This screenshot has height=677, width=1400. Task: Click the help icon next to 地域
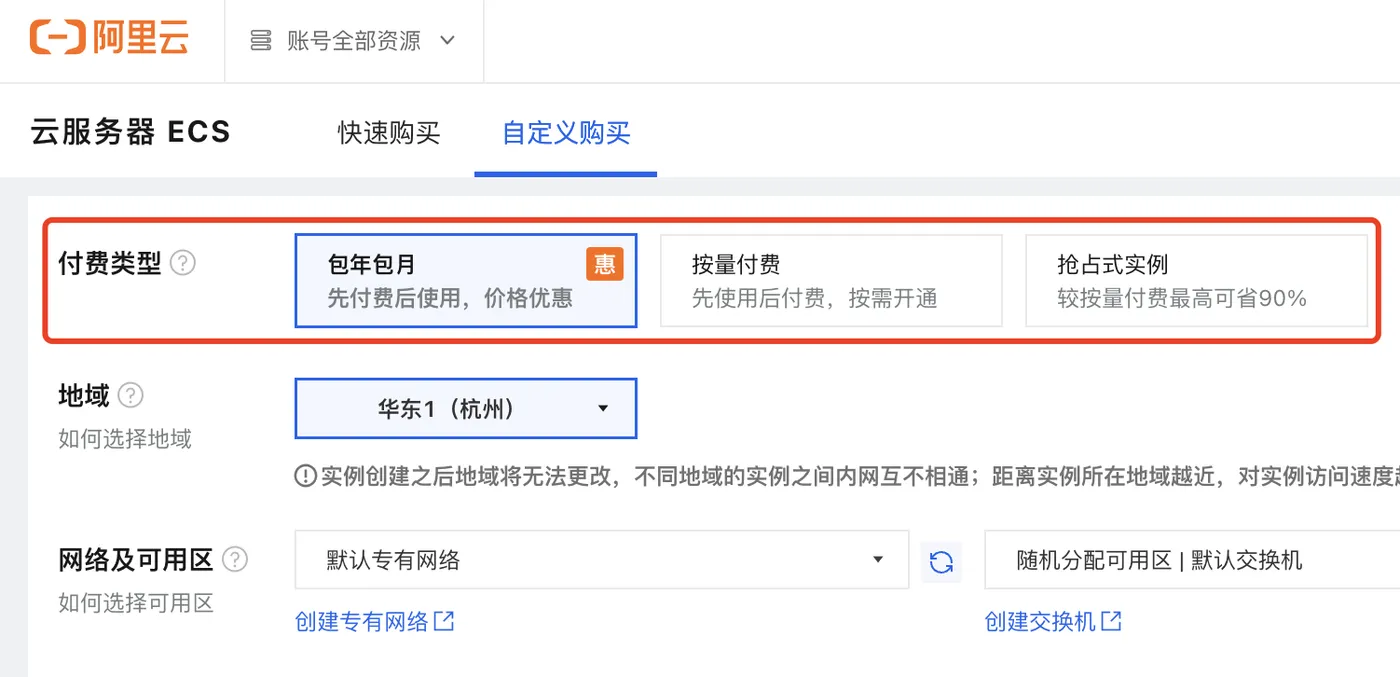click(131, 395)
